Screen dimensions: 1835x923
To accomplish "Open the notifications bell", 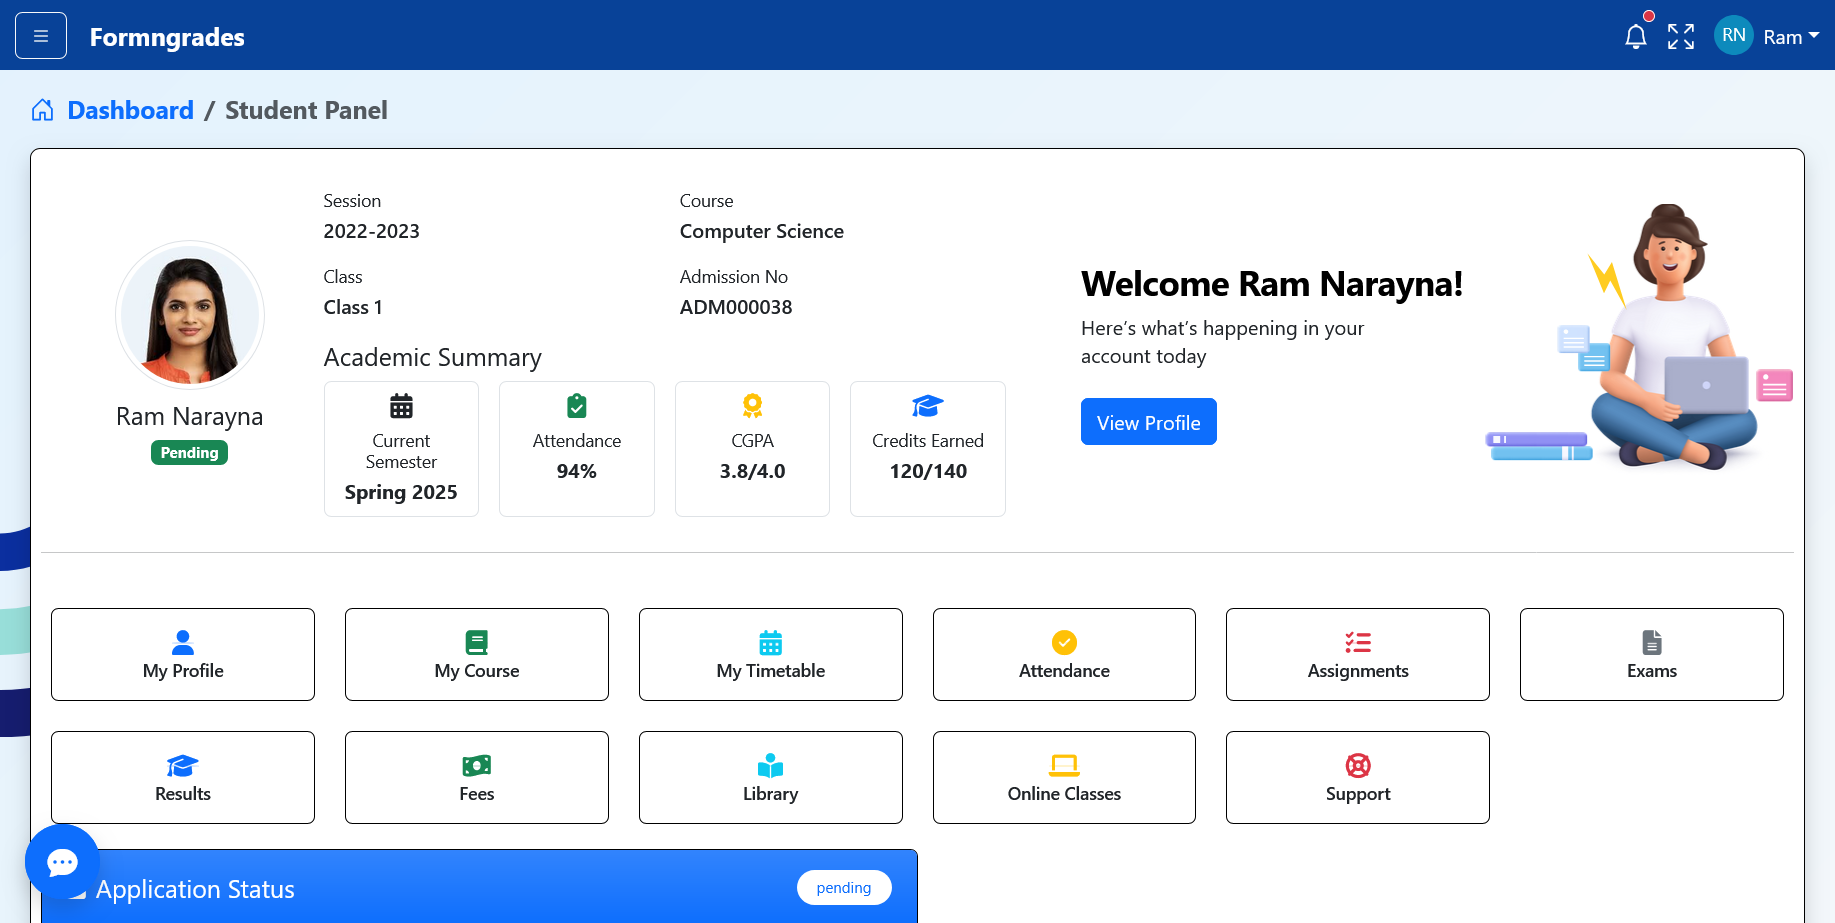I will pyautogui.click(x=1636, y=35).
